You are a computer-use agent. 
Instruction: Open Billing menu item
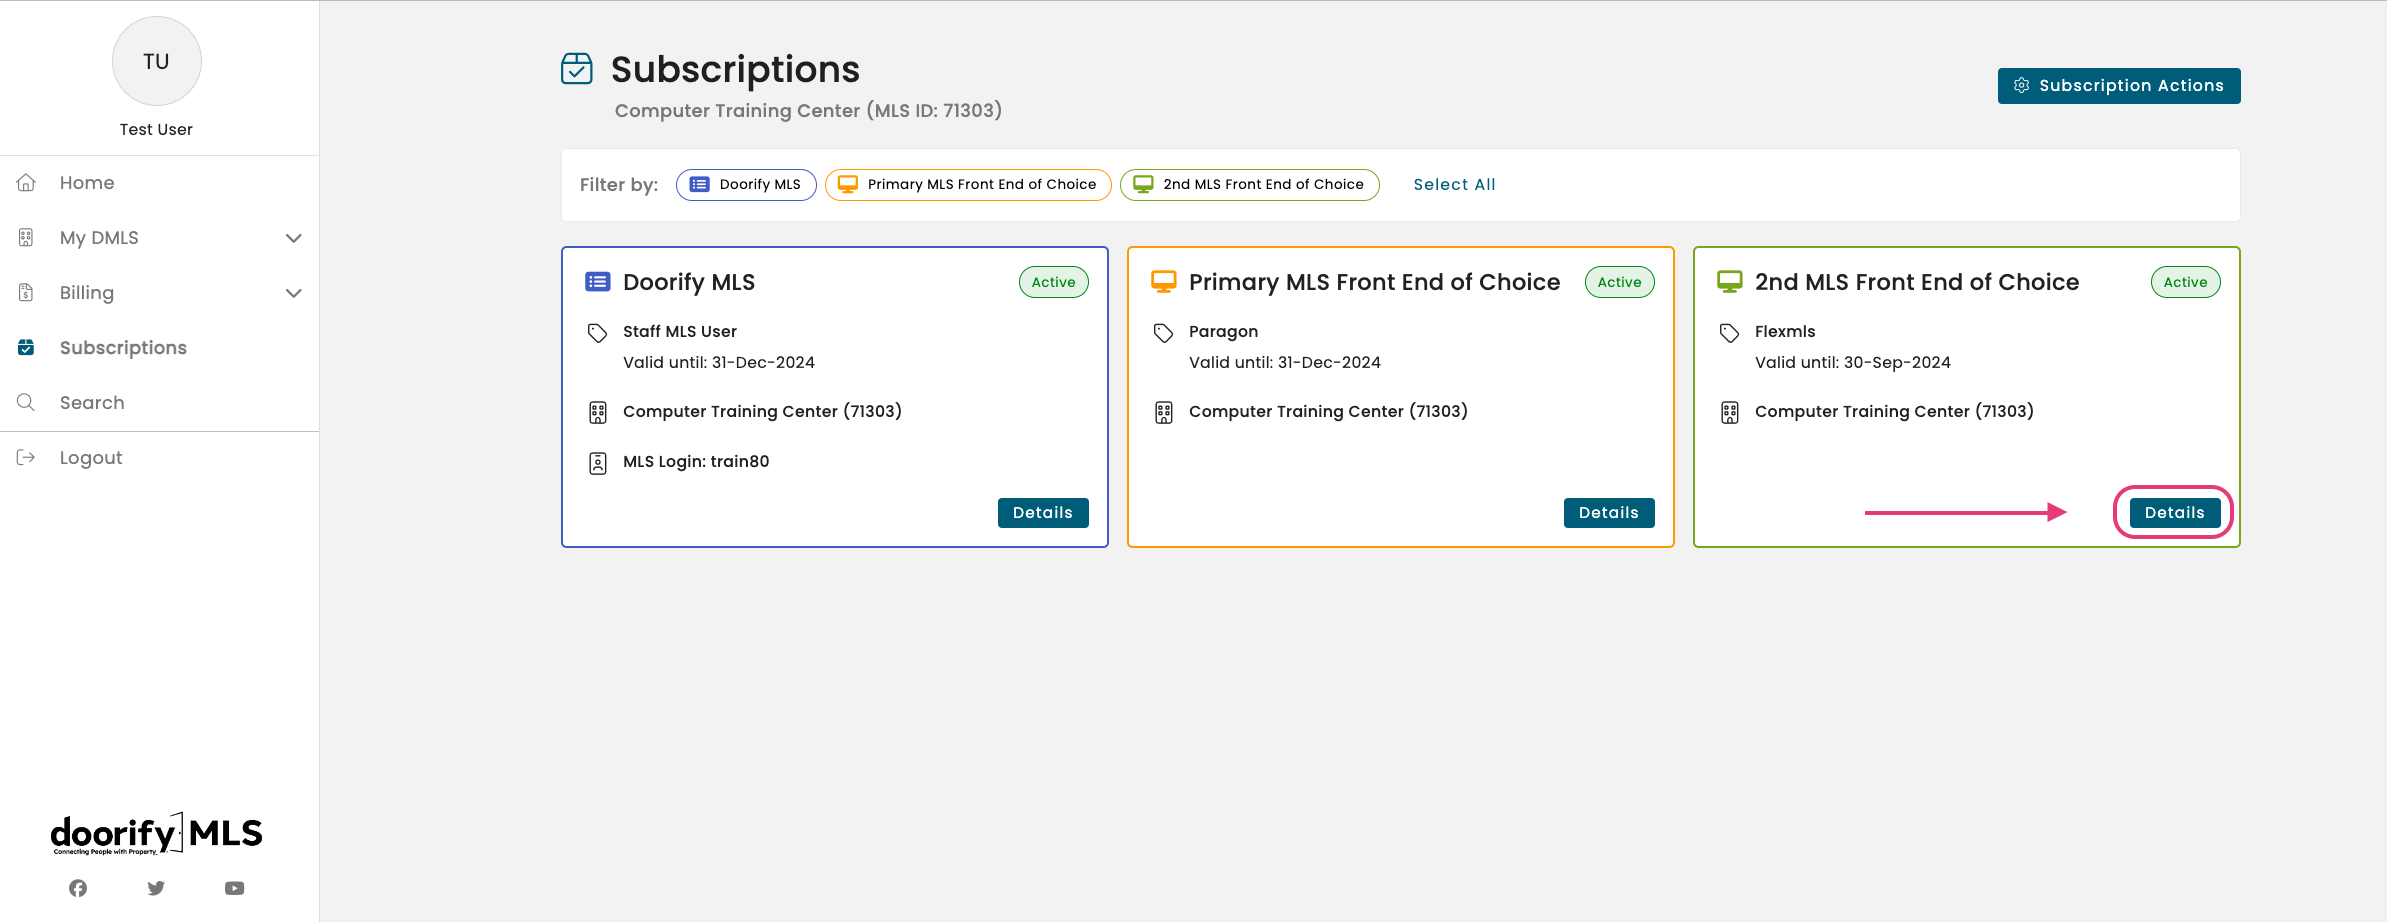pyautogui.click(x=160, y=293)
